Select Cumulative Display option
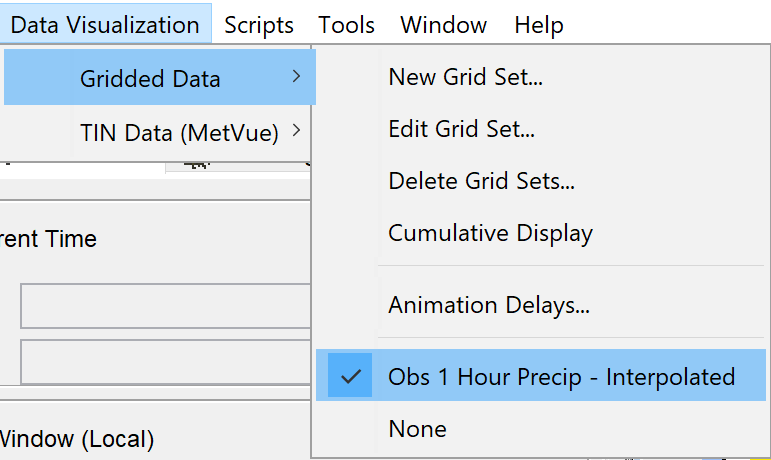 541,233
